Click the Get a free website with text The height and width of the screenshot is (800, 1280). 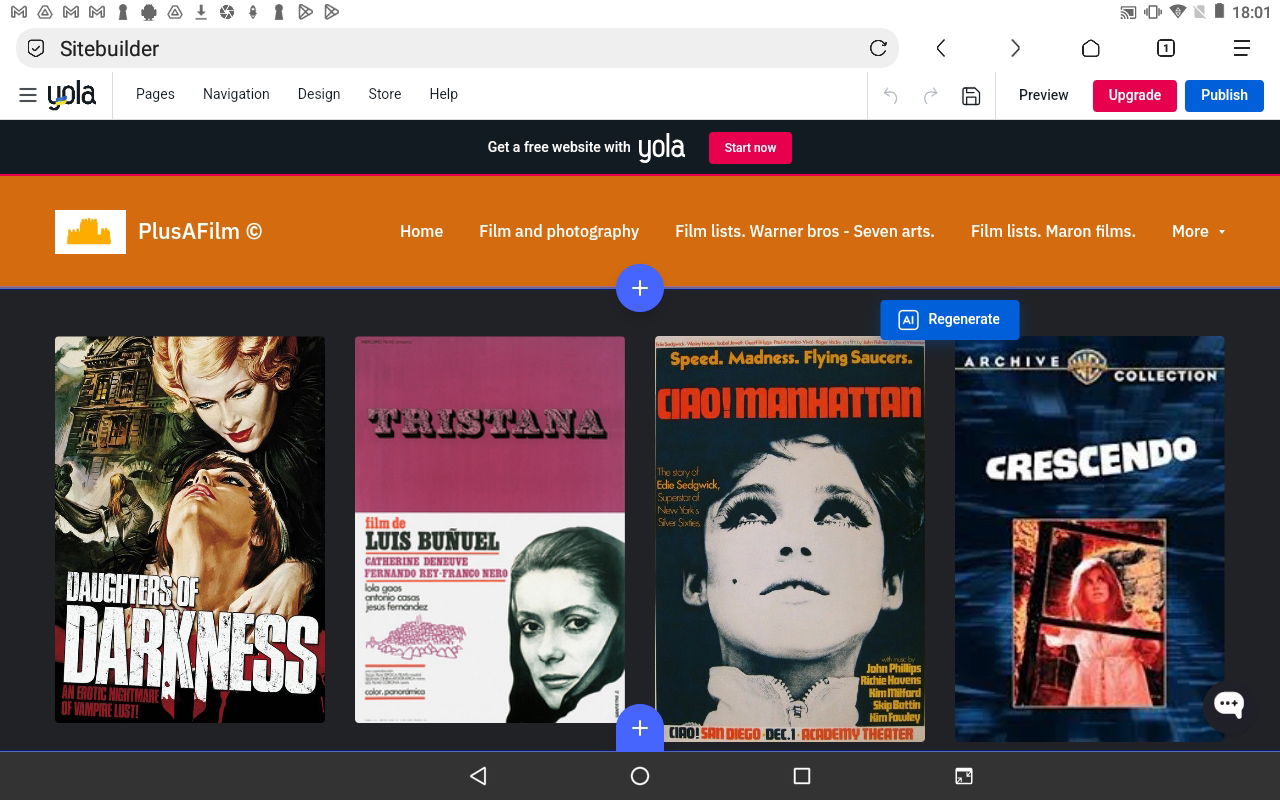click(559, 147)
